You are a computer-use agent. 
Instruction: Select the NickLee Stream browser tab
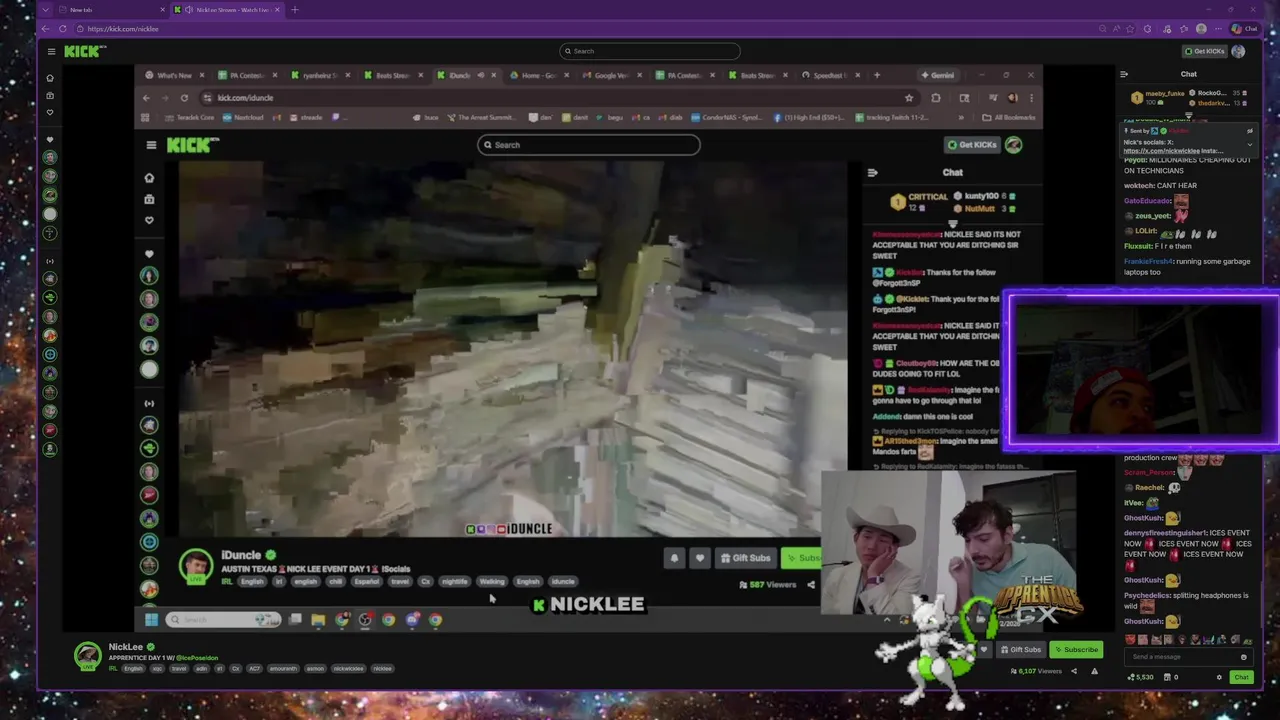(x=228, y=10)
